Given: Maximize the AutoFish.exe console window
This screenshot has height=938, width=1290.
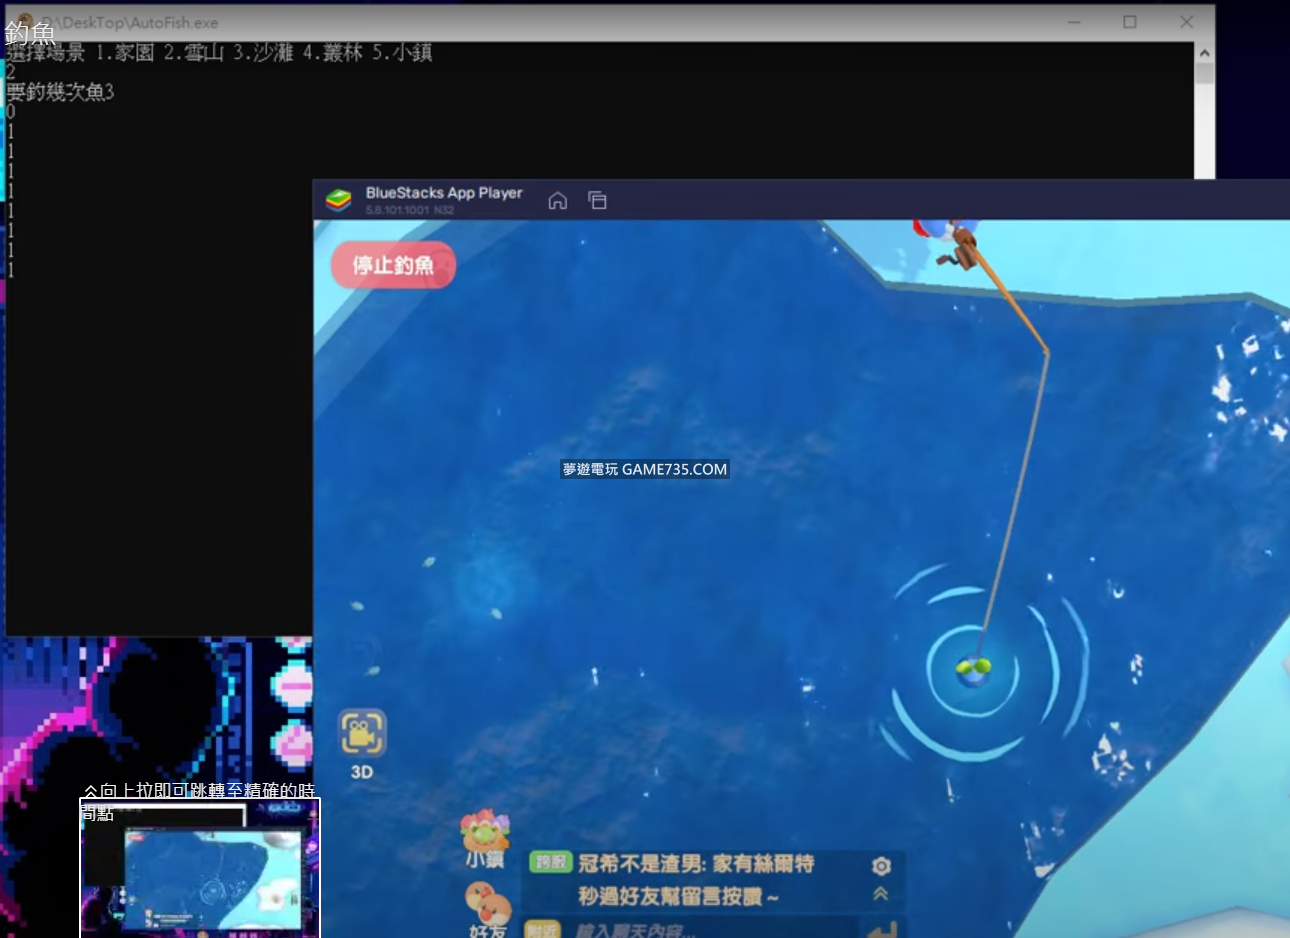Looking at the screenshot, I should [x=1130, y=22].
